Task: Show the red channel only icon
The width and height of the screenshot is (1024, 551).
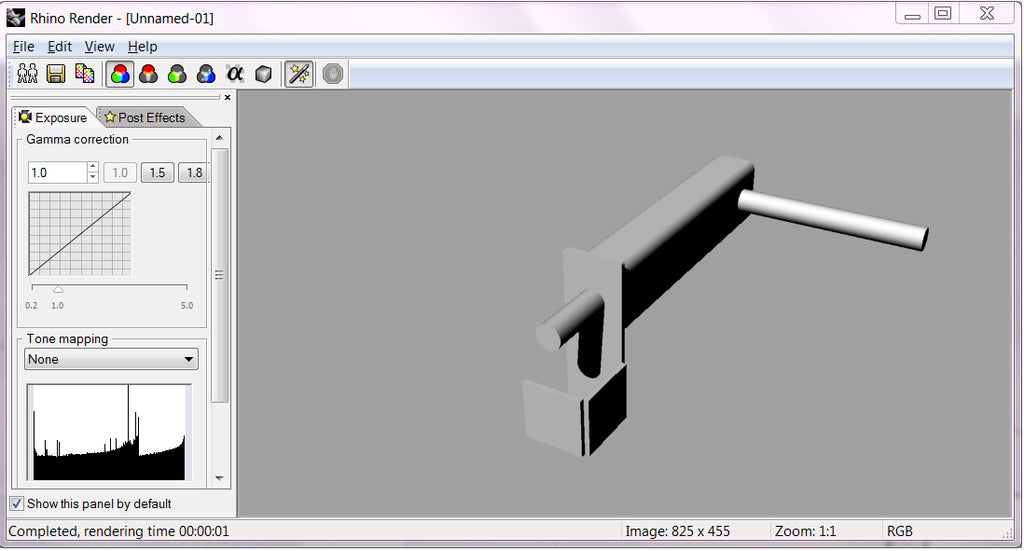Action: pyautogui.click(x=149, y=74)
